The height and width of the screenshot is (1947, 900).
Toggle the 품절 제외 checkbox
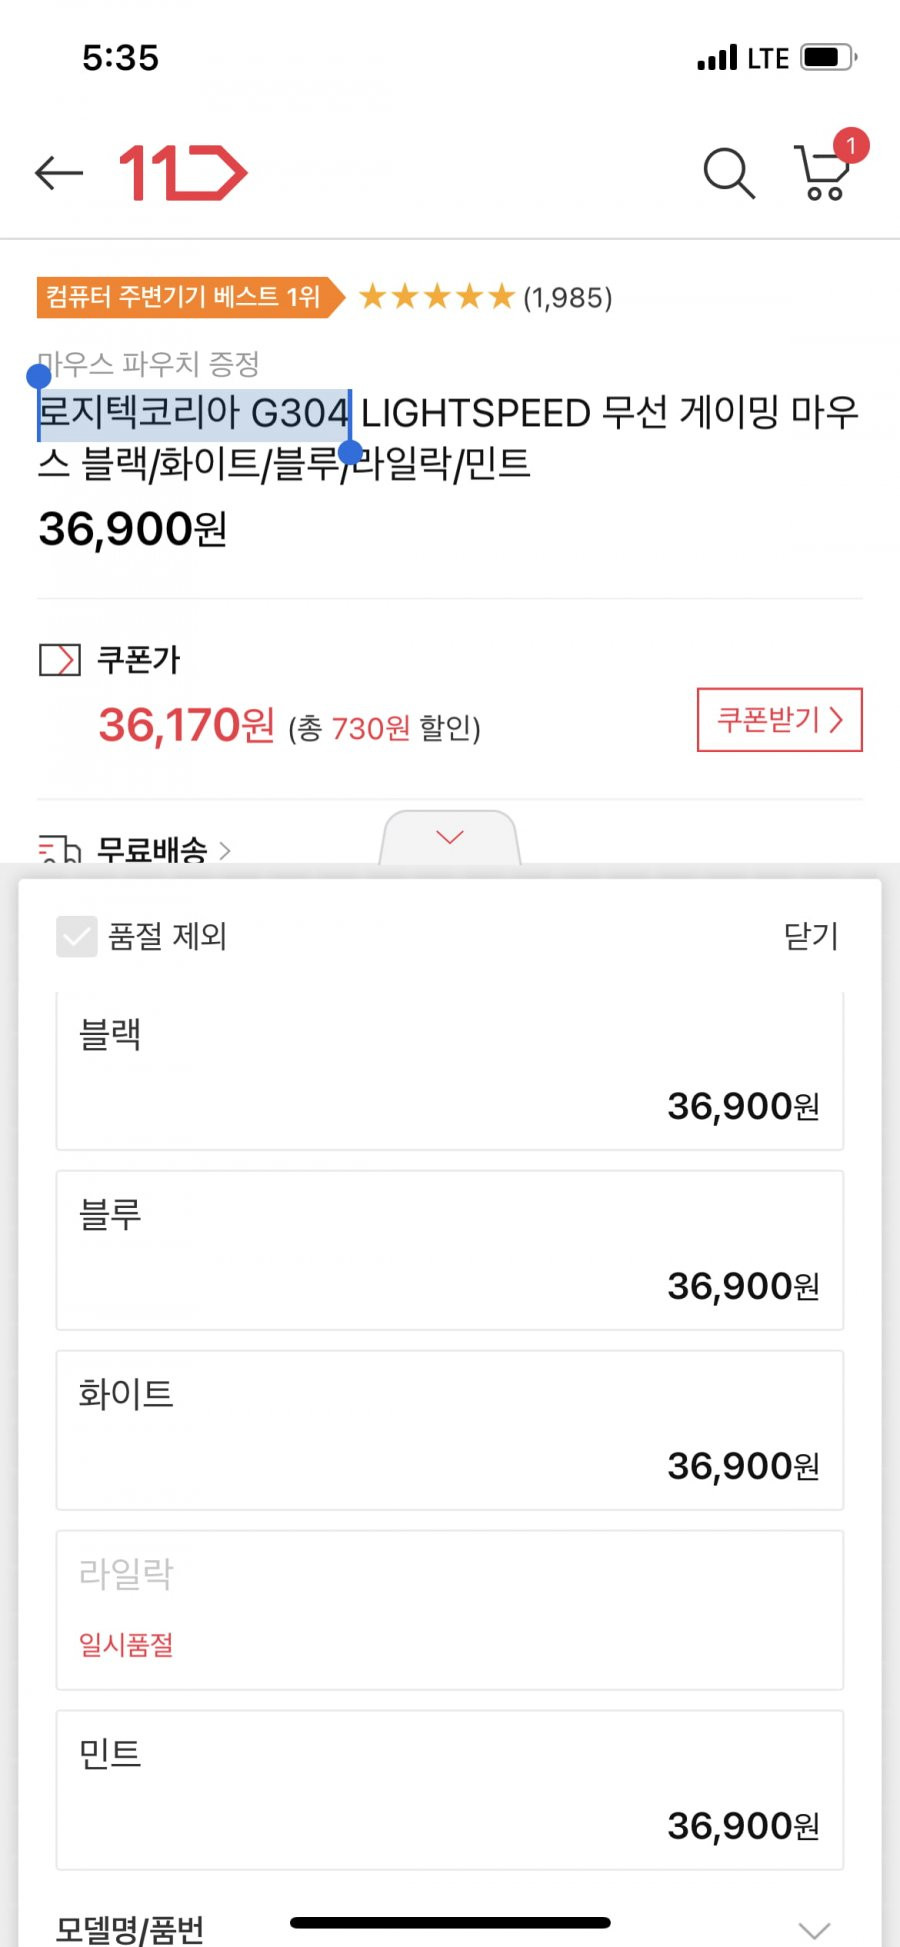[76, 936]
